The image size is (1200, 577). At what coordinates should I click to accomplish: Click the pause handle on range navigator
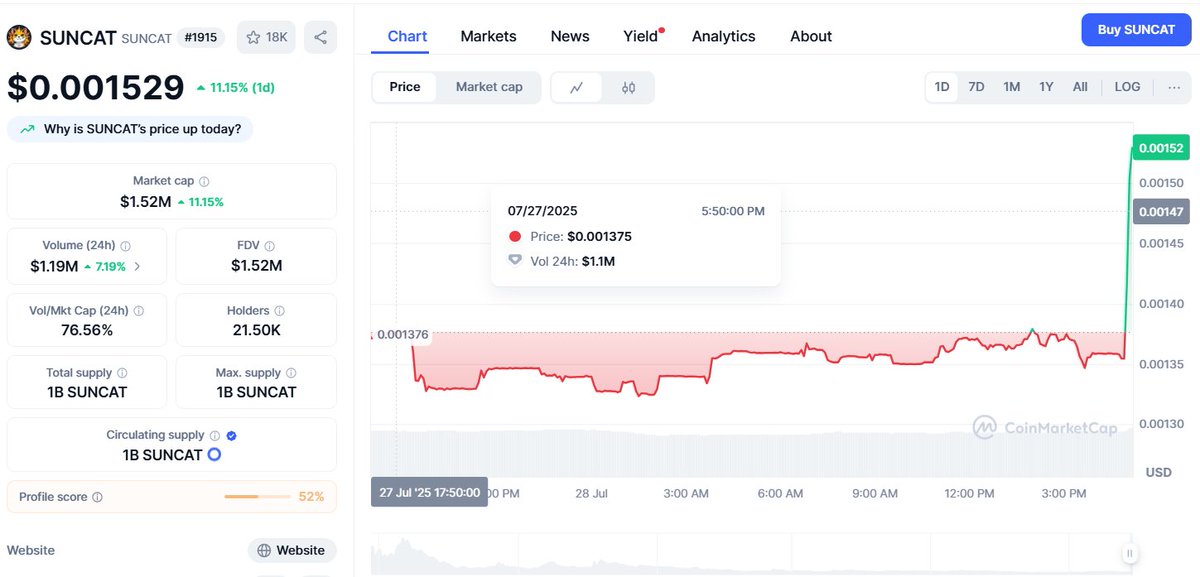point(1130,553)
